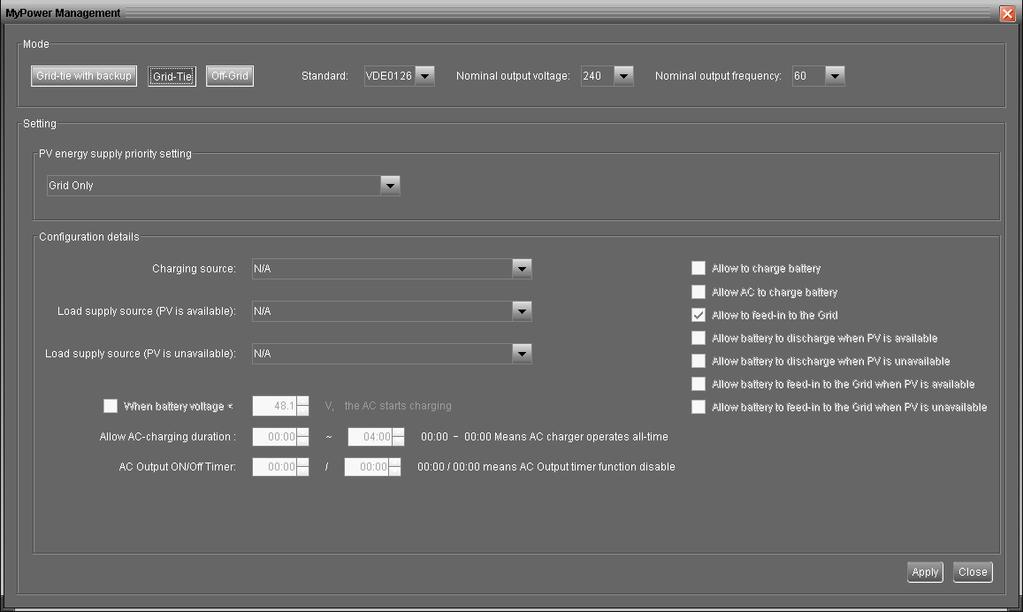The width and height of the screenshot is (1023, 612).
Task: Click AC Output ON time stepper
Action: [x=303, y=467]
